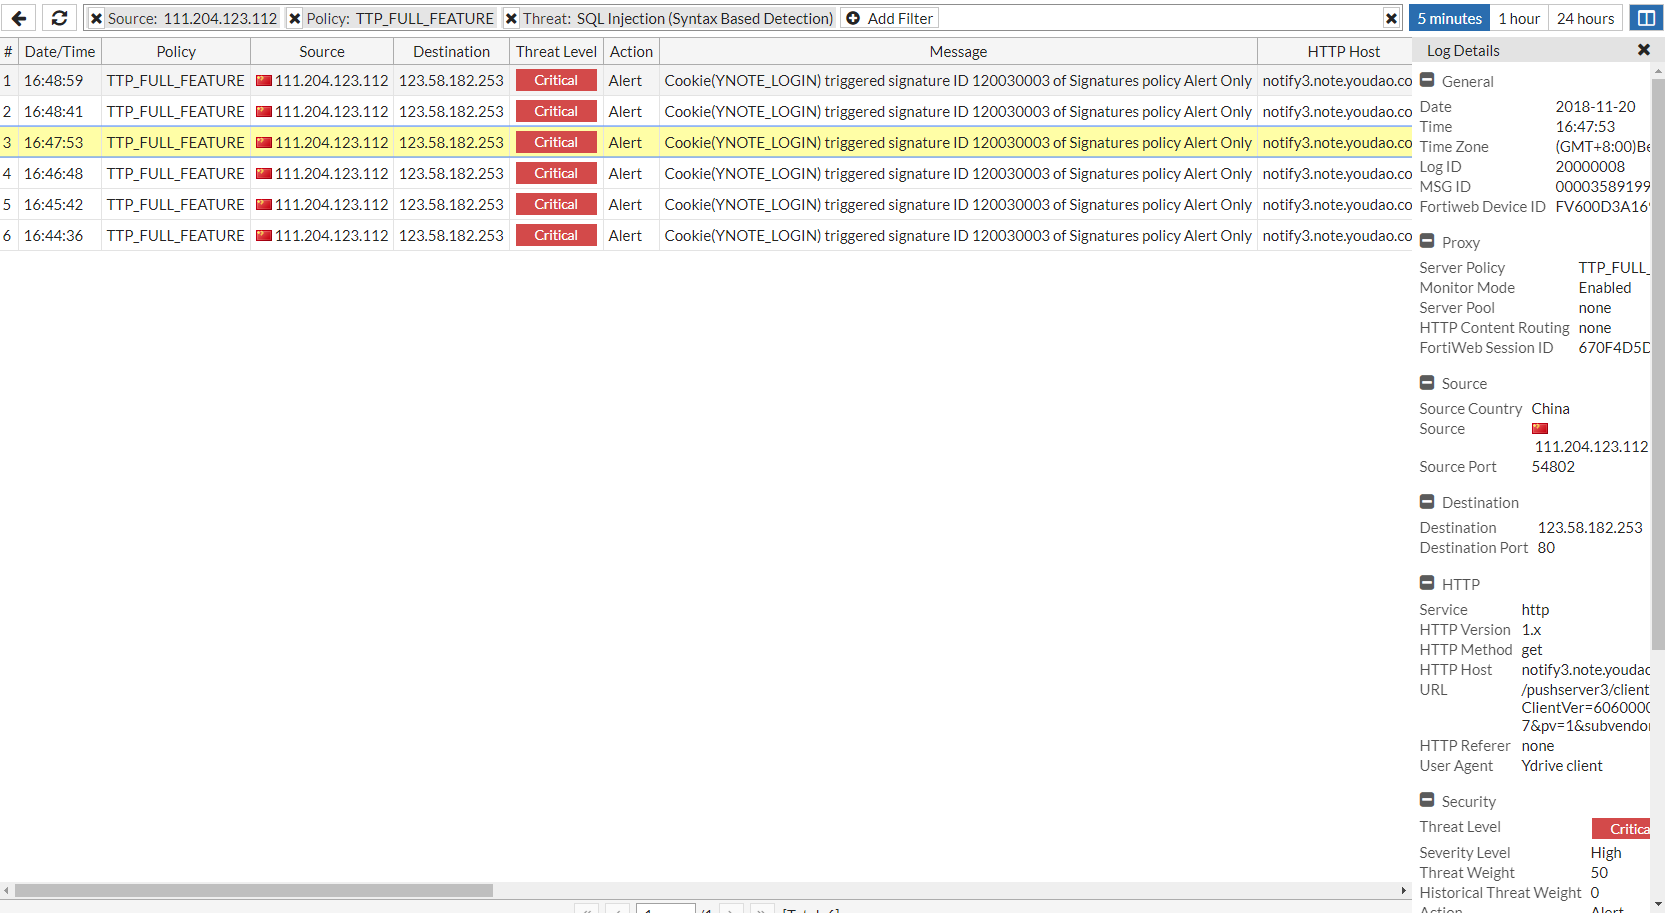1665x913 pixels.
Task: Close the Log Details panel
Action: point(1643,49)
